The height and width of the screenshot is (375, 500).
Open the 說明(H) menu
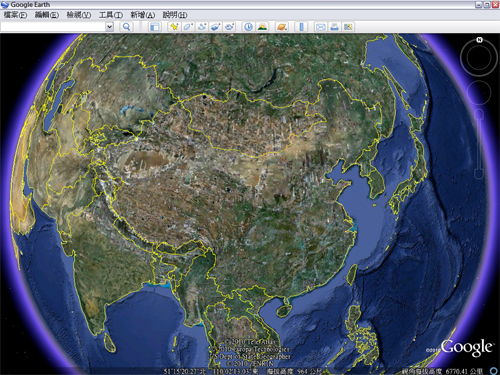175,15
